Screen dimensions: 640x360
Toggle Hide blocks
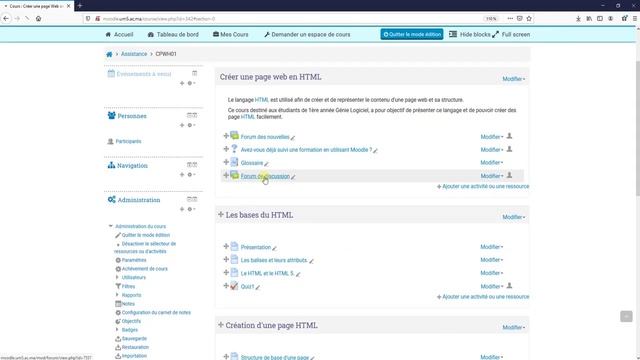(470, 34)
